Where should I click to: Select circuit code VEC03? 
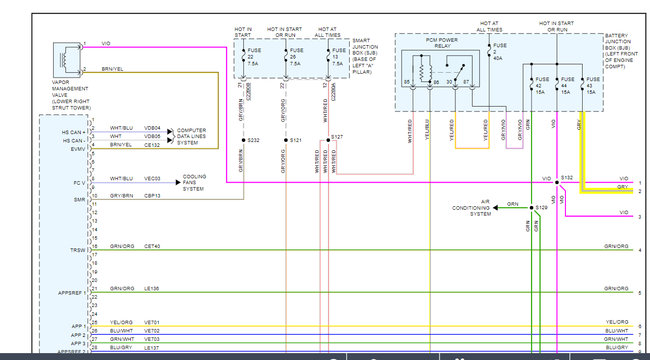pos(152,178)
